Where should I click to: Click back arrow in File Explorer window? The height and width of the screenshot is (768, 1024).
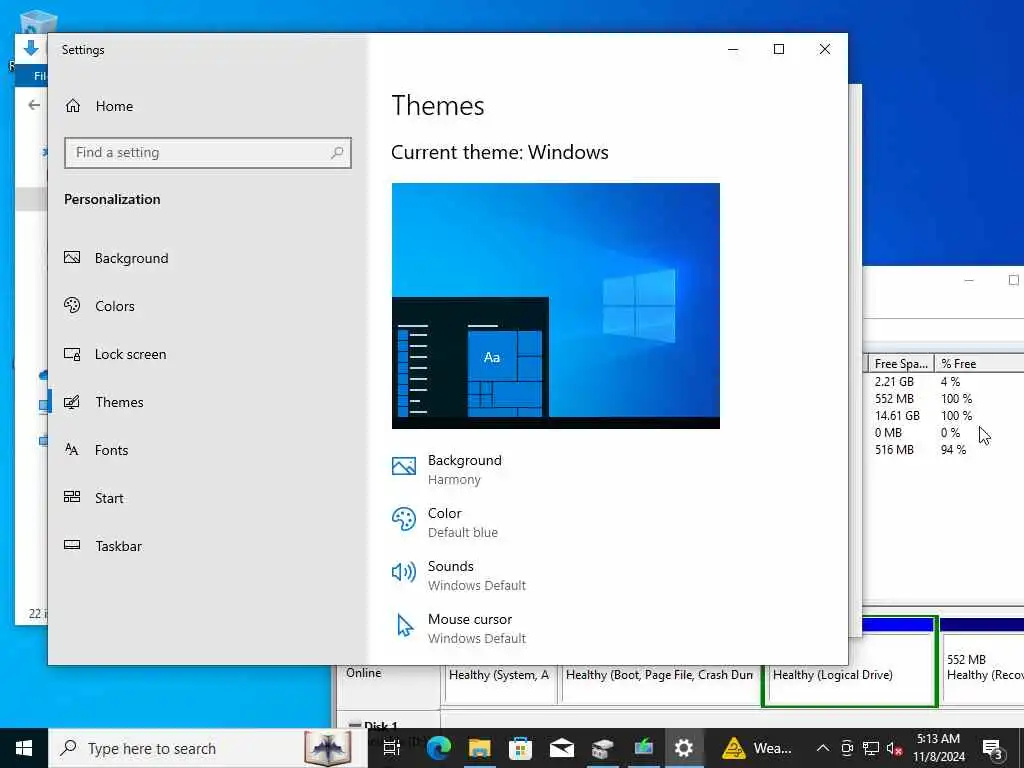(34, 105)
